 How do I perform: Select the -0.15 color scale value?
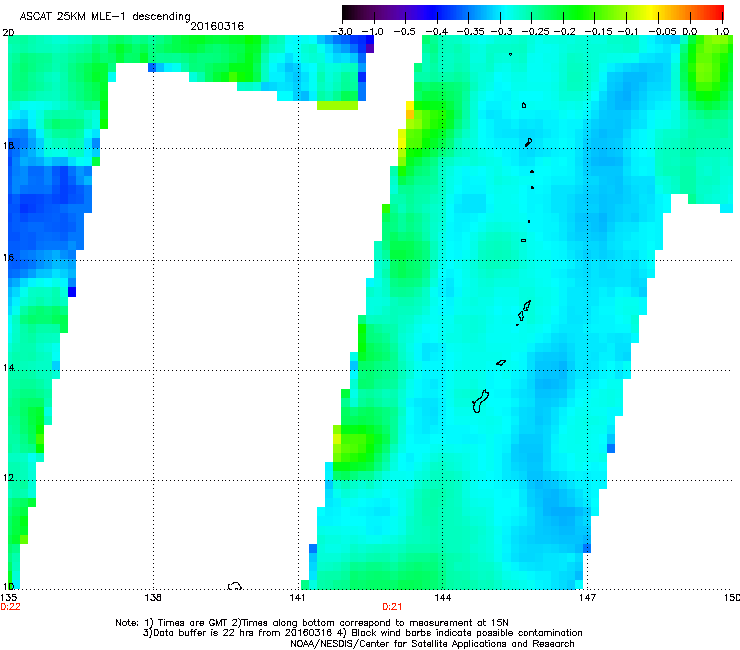[598, 32]
